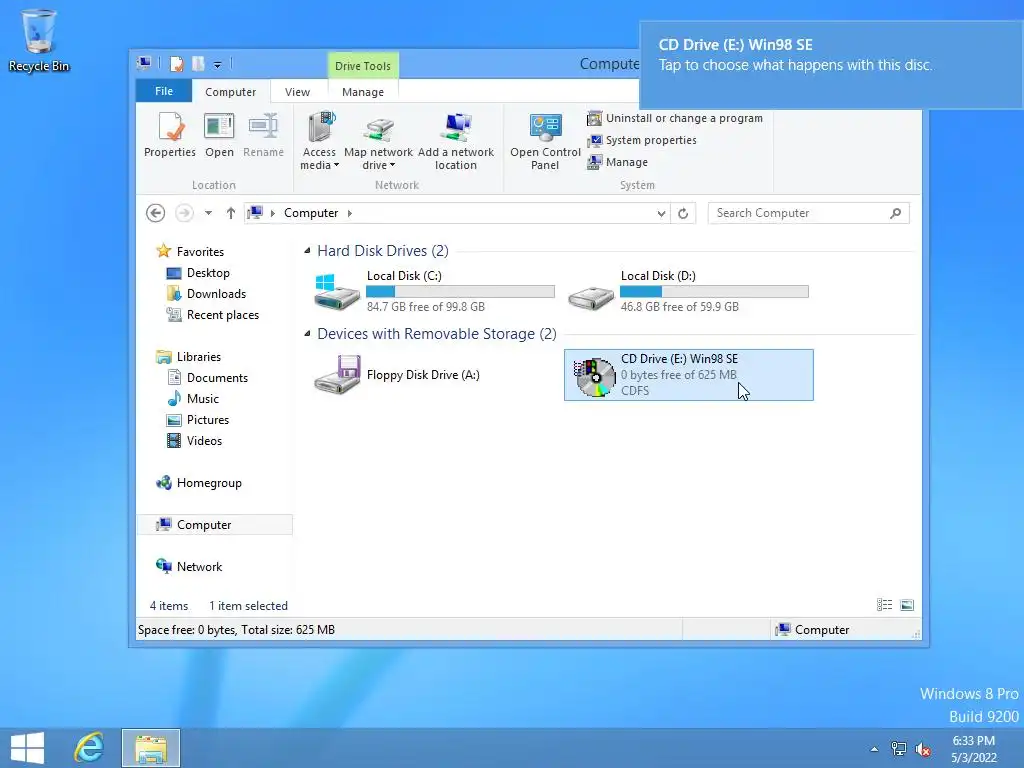Screen dimensions: 1024x768
Task: Click the Back navigation arrow
Action: coord(155,213)
